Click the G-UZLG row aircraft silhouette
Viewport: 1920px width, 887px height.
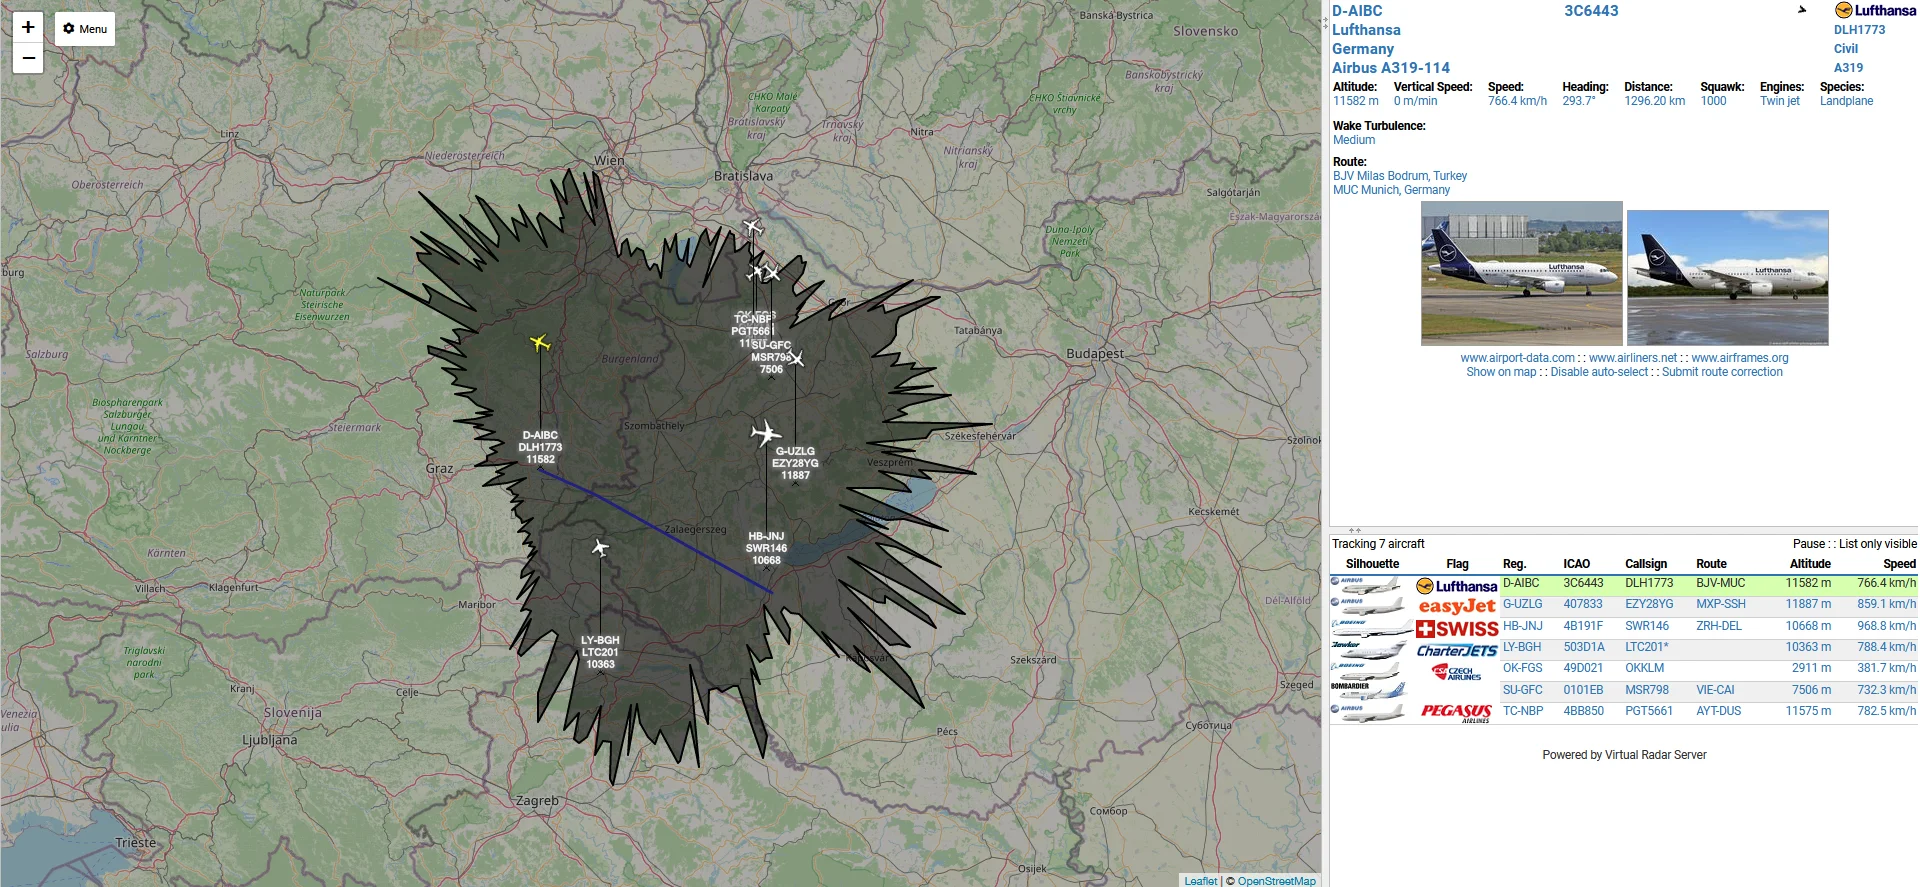pyautogui.click(x=1367, y=606)
